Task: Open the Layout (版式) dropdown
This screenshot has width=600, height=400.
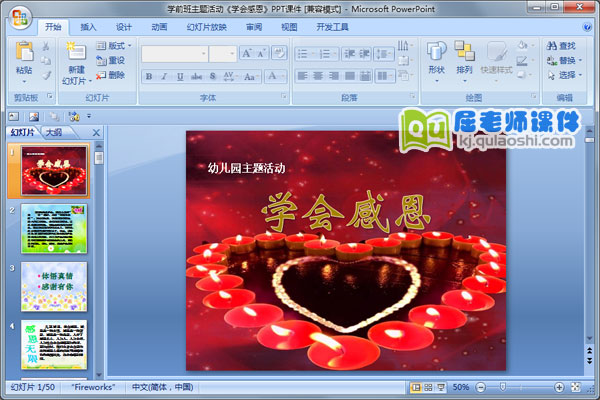Action: [x=114, y=46]
